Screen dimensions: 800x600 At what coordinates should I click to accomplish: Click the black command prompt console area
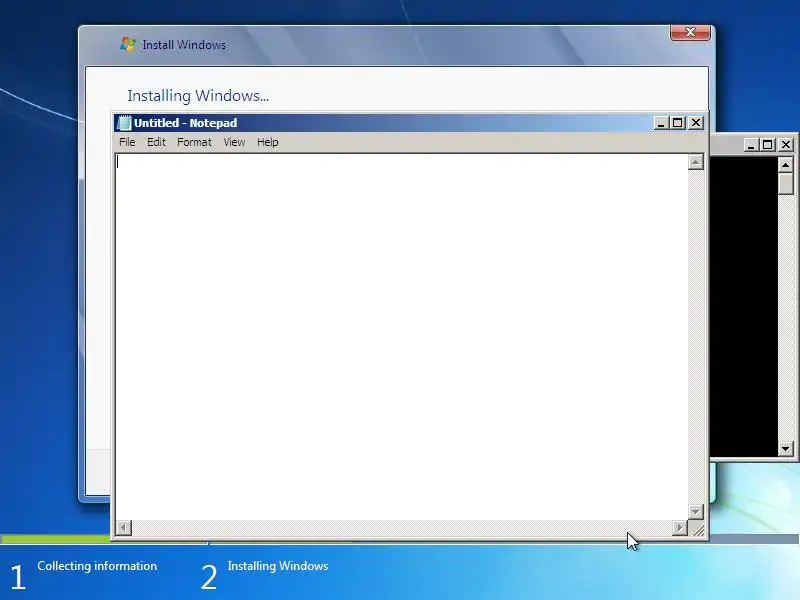click(743, 306)
